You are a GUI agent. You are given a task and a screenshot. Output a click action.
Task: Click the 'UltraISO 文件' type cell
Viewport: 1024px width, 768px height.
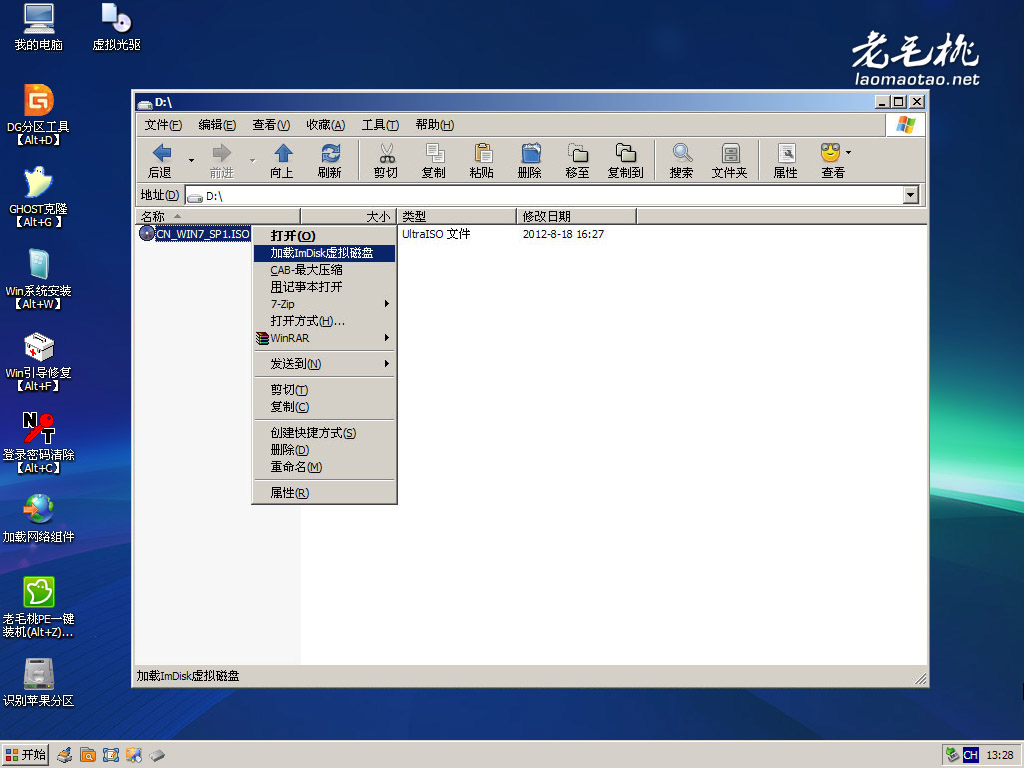tap(436, 234)
